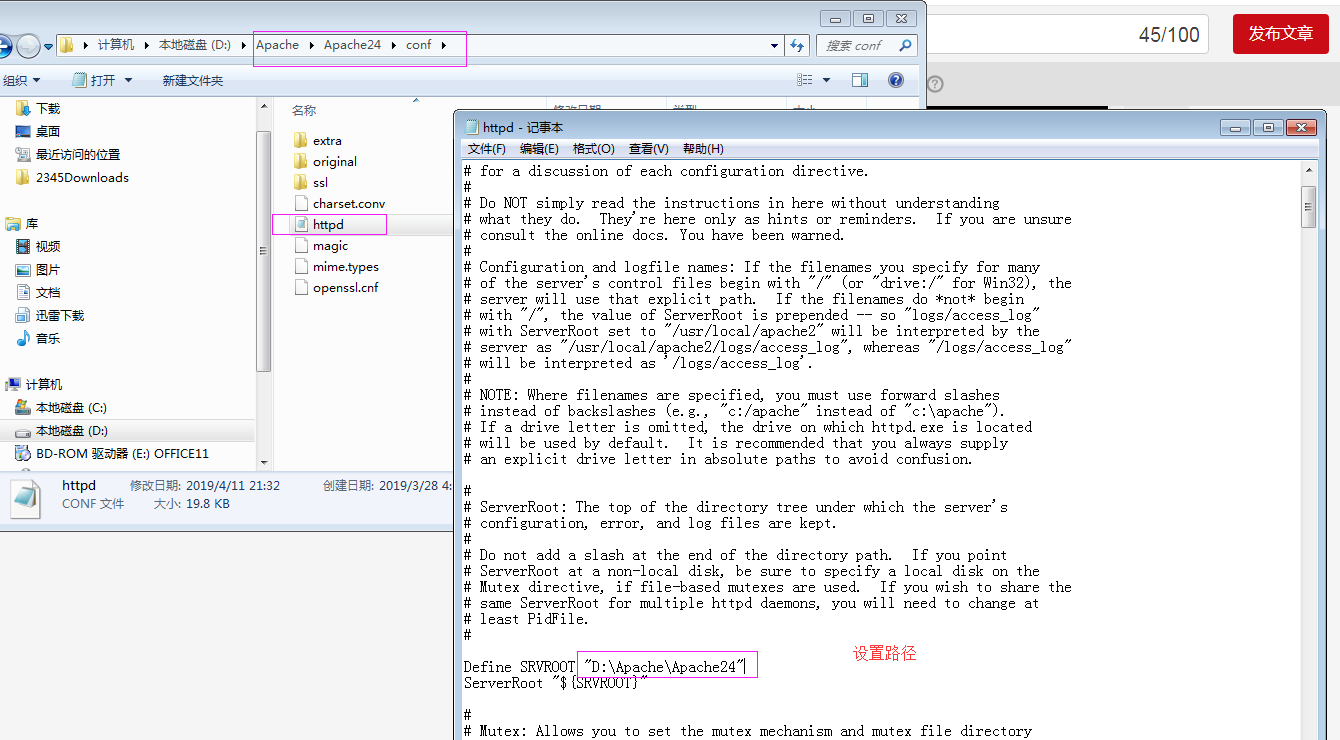The image size is (1340, 740).
Task: Click the search magnifier icon in Explorer
Action: click(905, 45)
